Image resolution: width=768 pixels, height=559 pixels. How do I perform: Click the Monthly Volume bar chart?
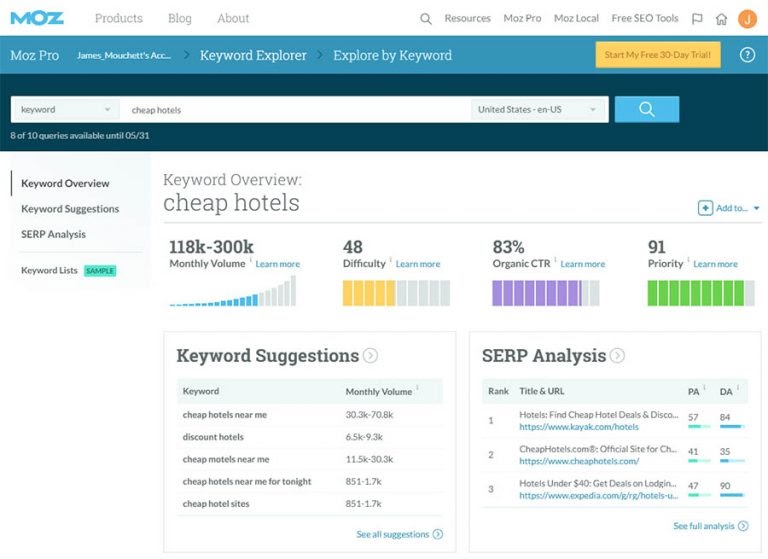click(x=233, y=291)
